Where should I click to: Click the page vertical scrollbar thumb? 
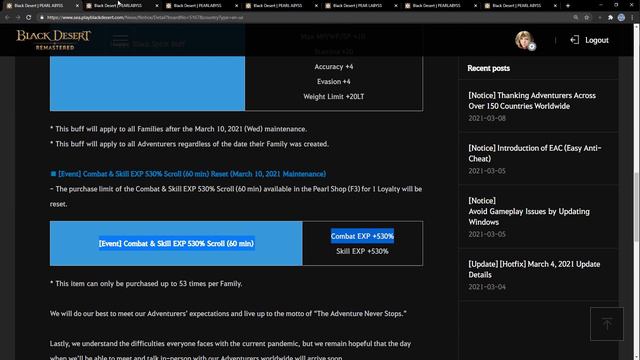pos(636,207)
